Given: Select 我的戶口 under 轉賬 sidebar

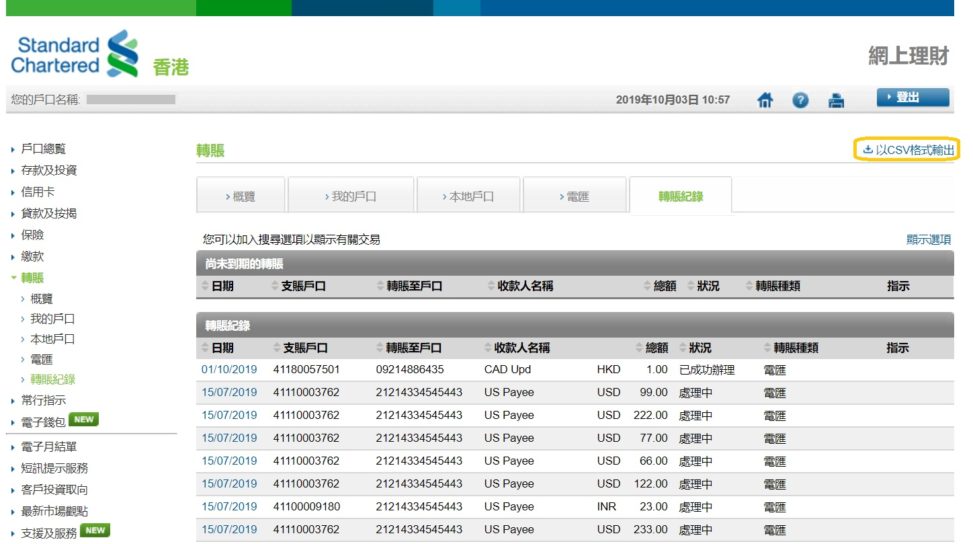Looking at the screenshot, I should [x=53, y=319].
